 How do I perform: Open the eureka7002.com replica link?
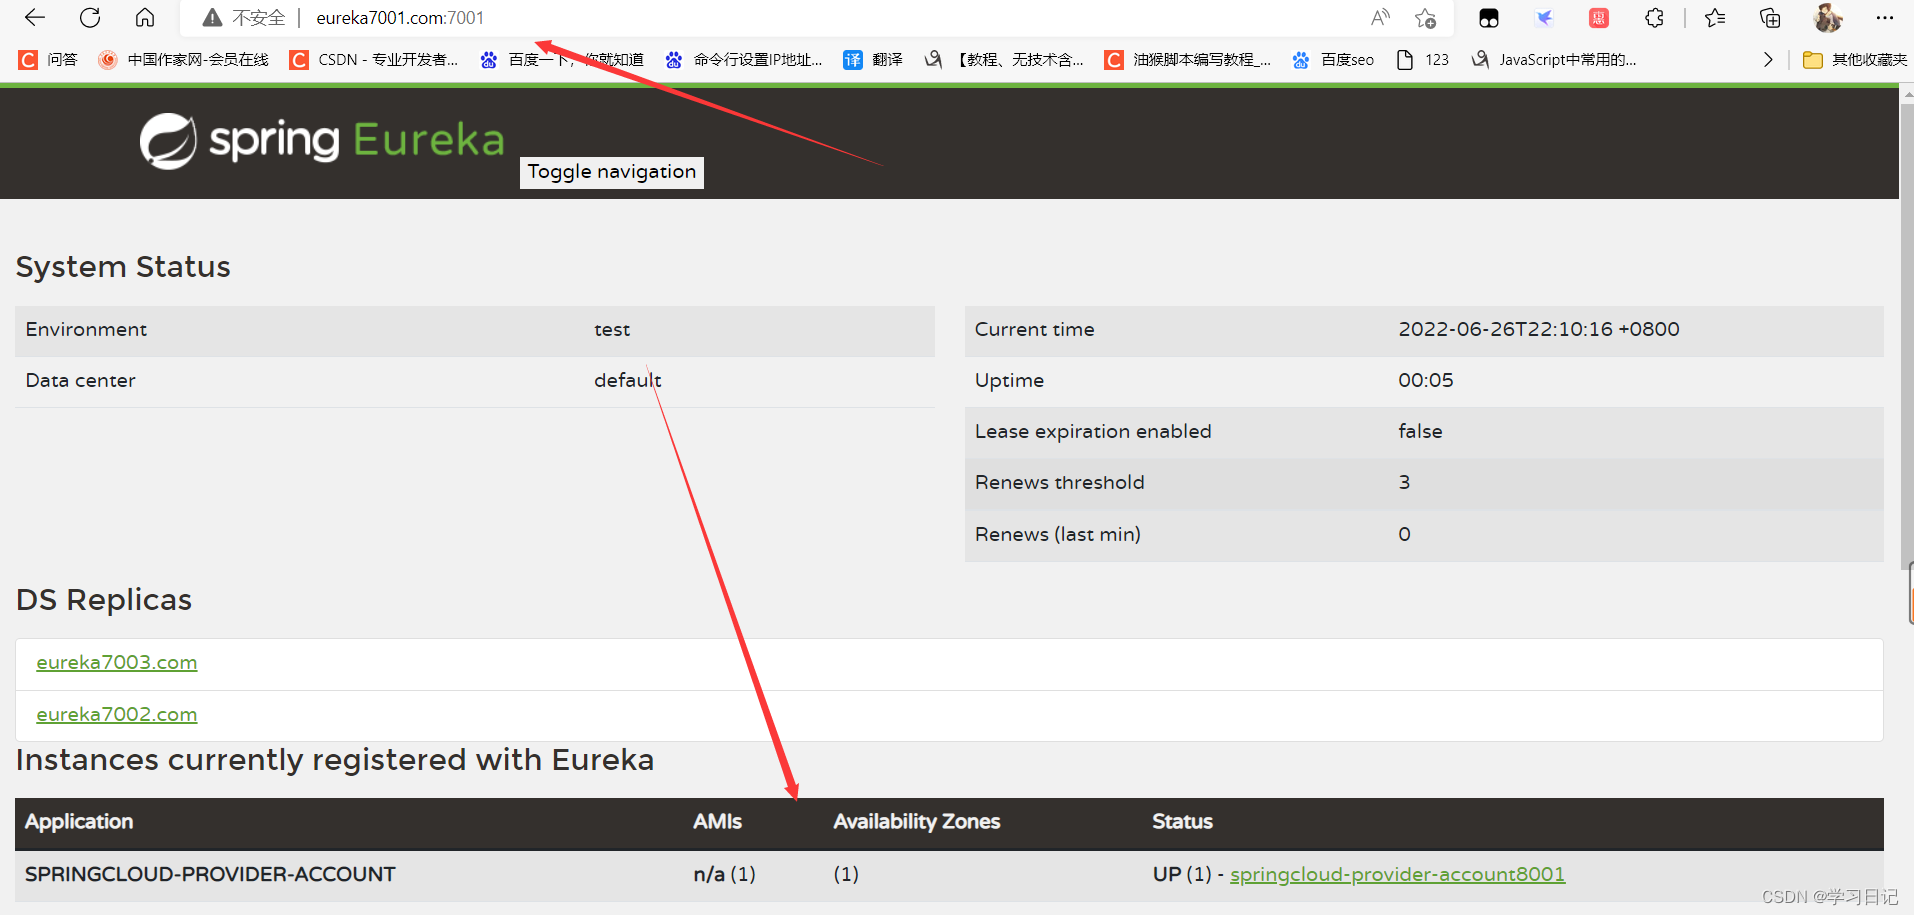(x=117, y=714)
